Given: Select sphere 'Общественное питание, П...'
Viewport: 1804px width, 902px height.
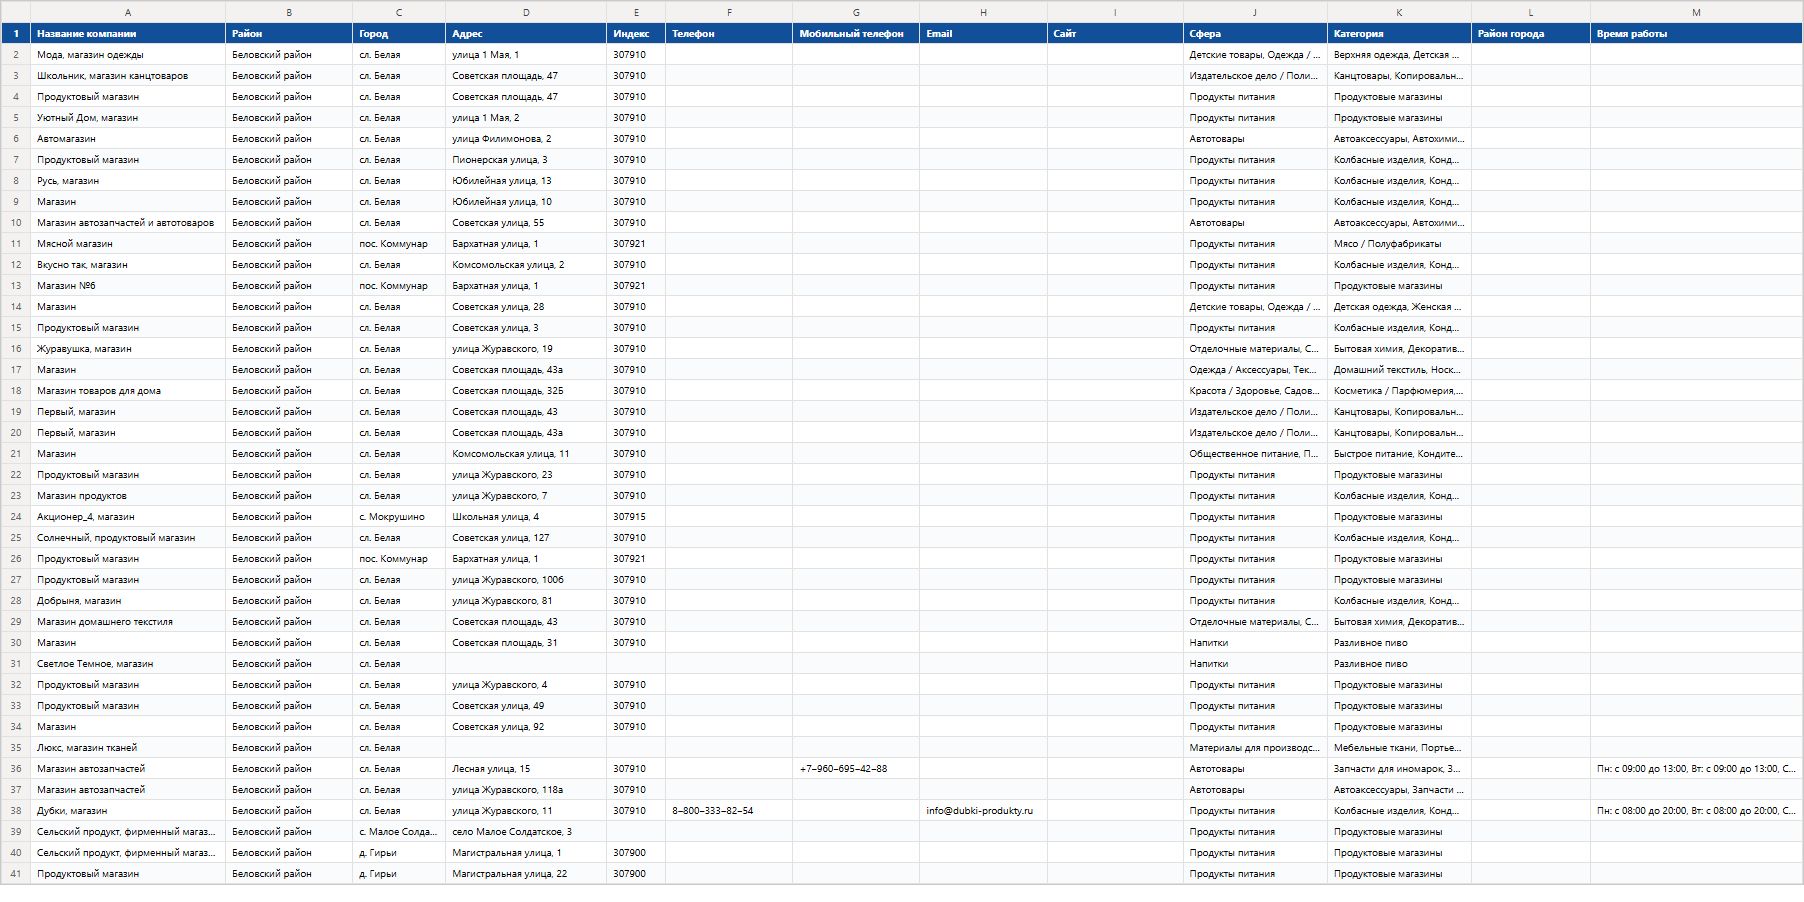Looking at the screenshot, I should 1255,454.
